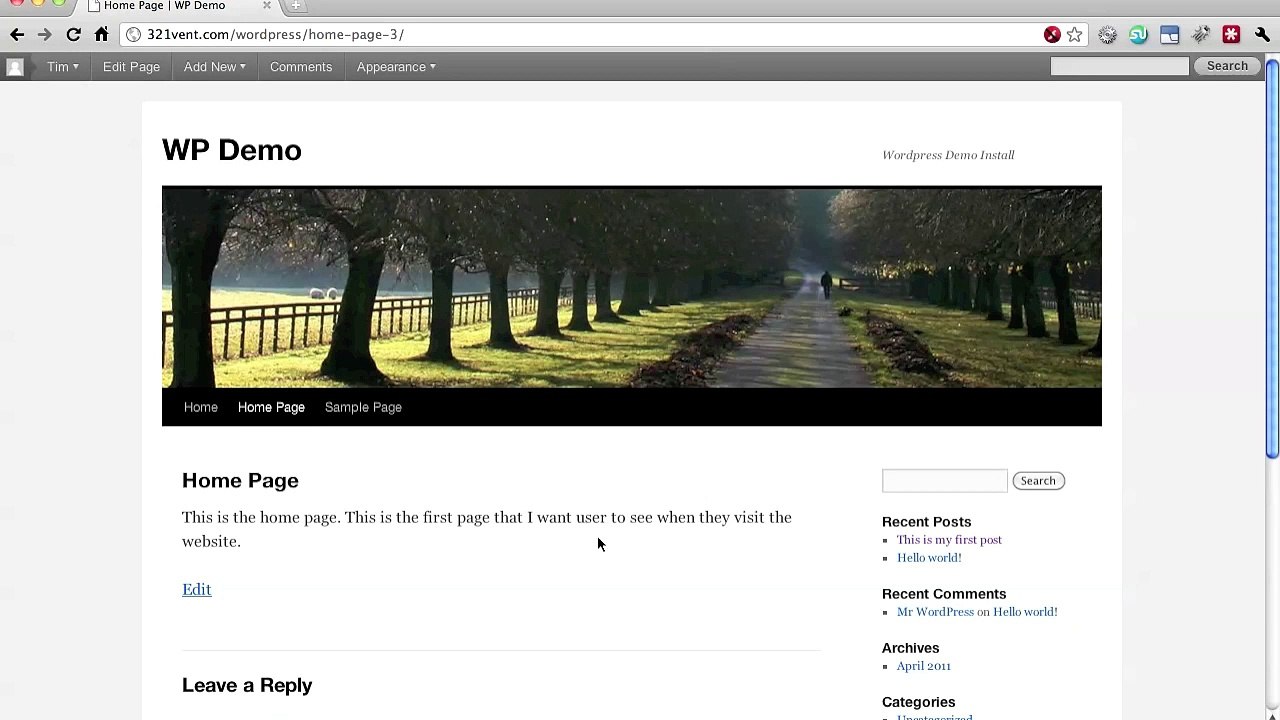Open Home in the navigation menu
The height and width of the screenshot is (720, 1280).
point(200,407)
